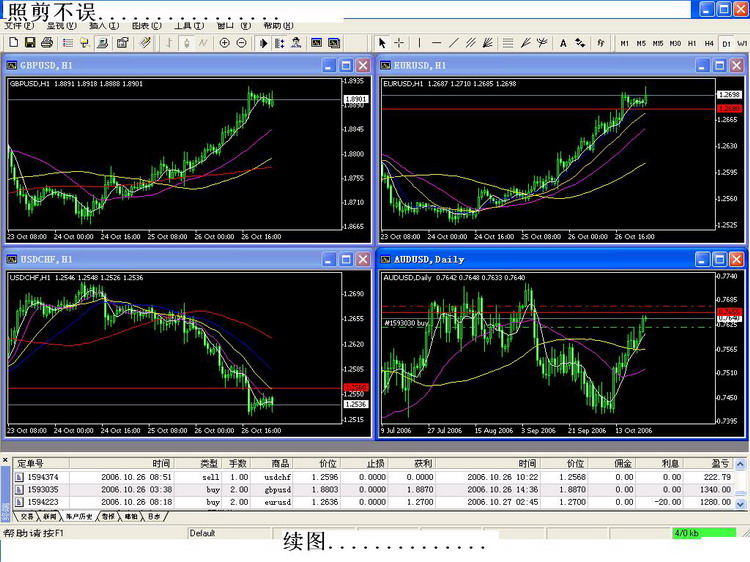Select the Crosshair tool
The image size is (750, 562).
pyautogui.click(x=398, y=43)
